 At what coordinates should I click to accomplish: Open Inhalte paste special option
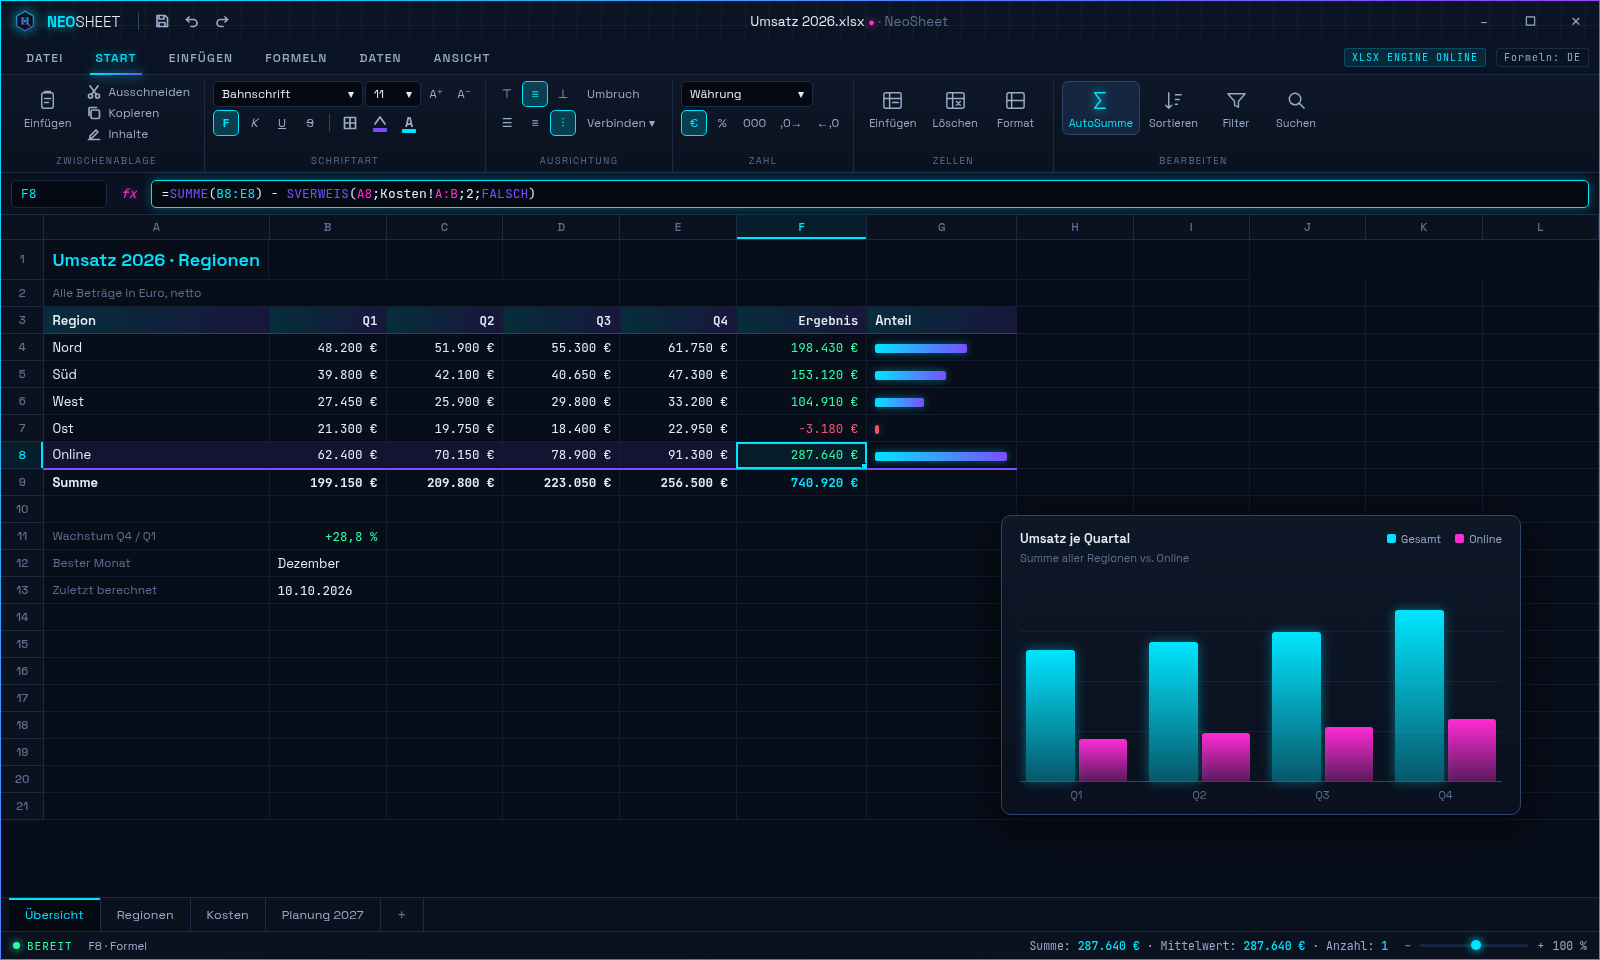tap(118, 134)
